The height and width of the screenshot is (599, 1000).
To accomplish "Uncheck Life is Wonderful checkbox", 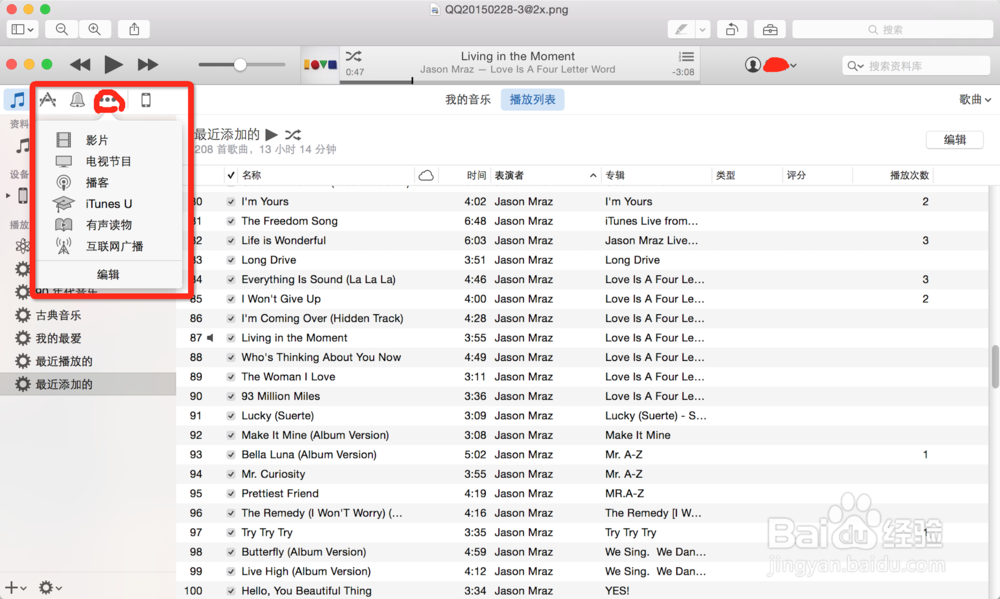I will tap(231, 240).
